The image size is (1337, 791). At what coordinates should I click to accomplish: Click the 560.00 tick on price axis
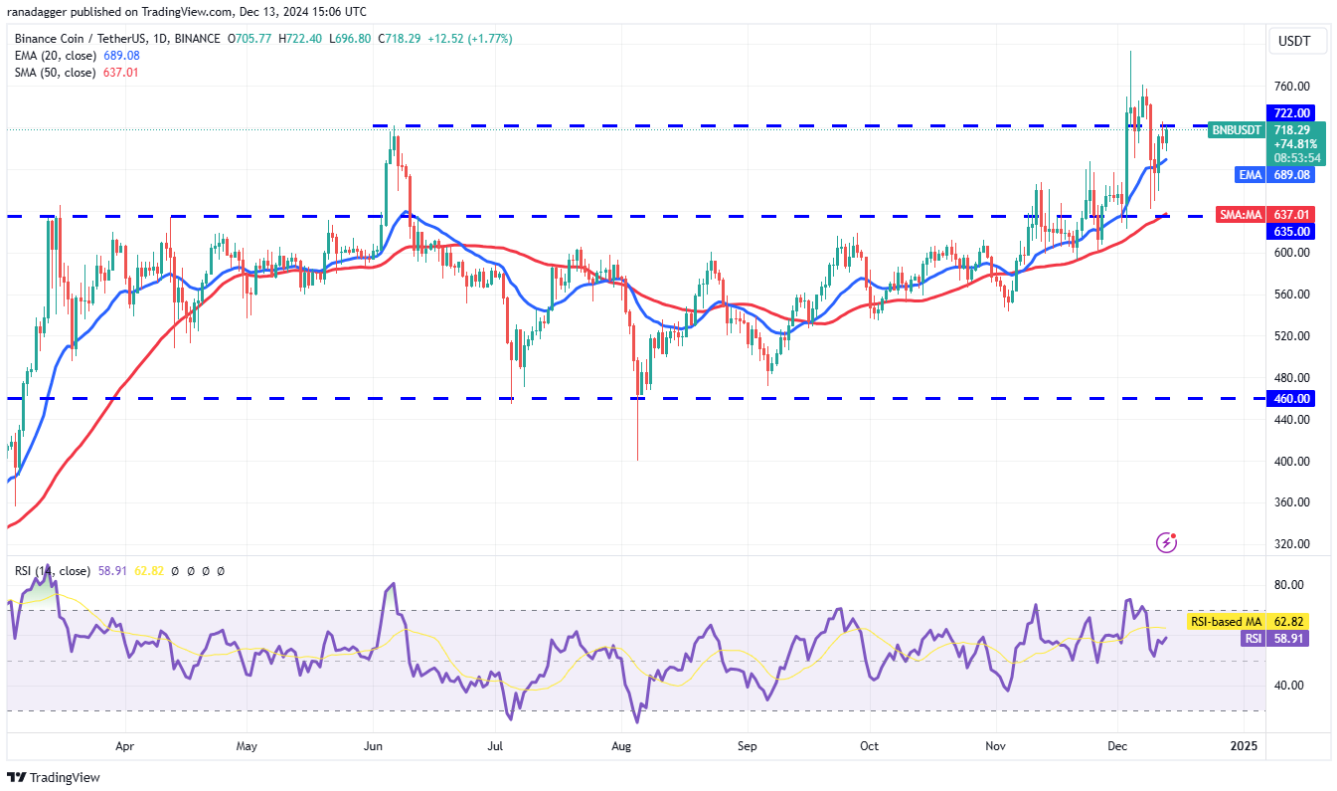coord(1290,294)
